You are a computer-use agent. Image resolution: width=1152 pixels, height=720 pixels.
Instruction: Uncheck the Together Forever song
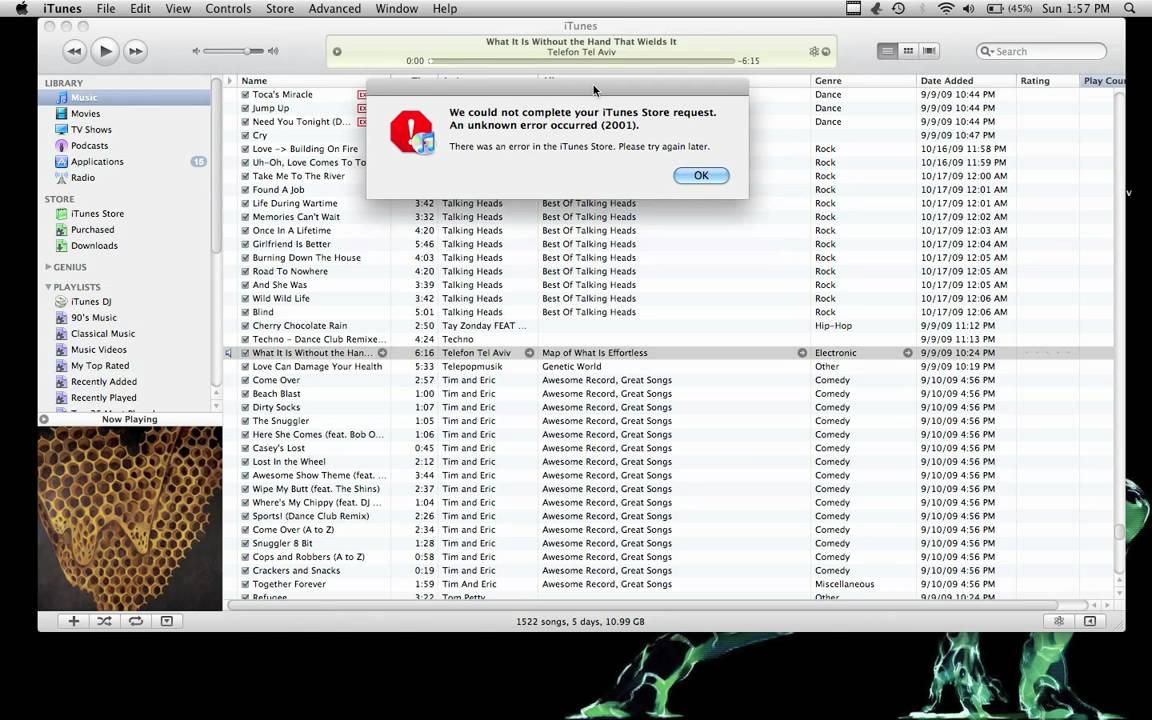tap(245, 584)
